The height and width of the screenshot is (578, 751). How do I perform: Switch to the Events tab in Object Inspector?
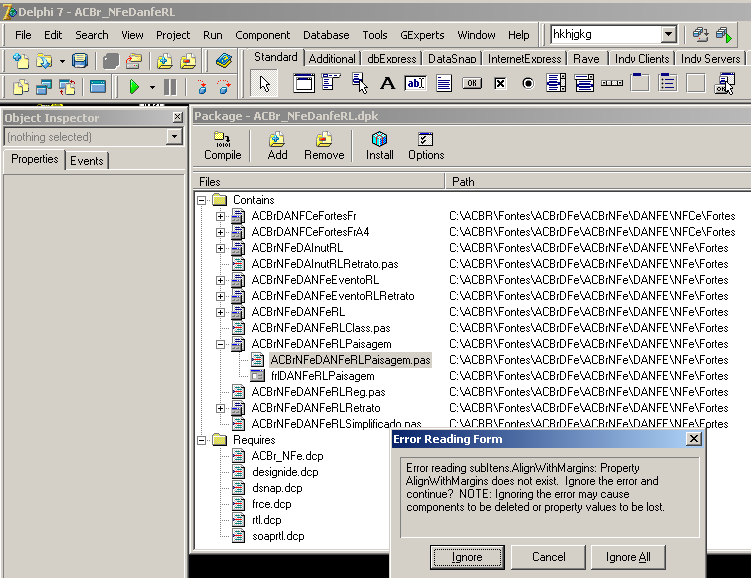87,161
